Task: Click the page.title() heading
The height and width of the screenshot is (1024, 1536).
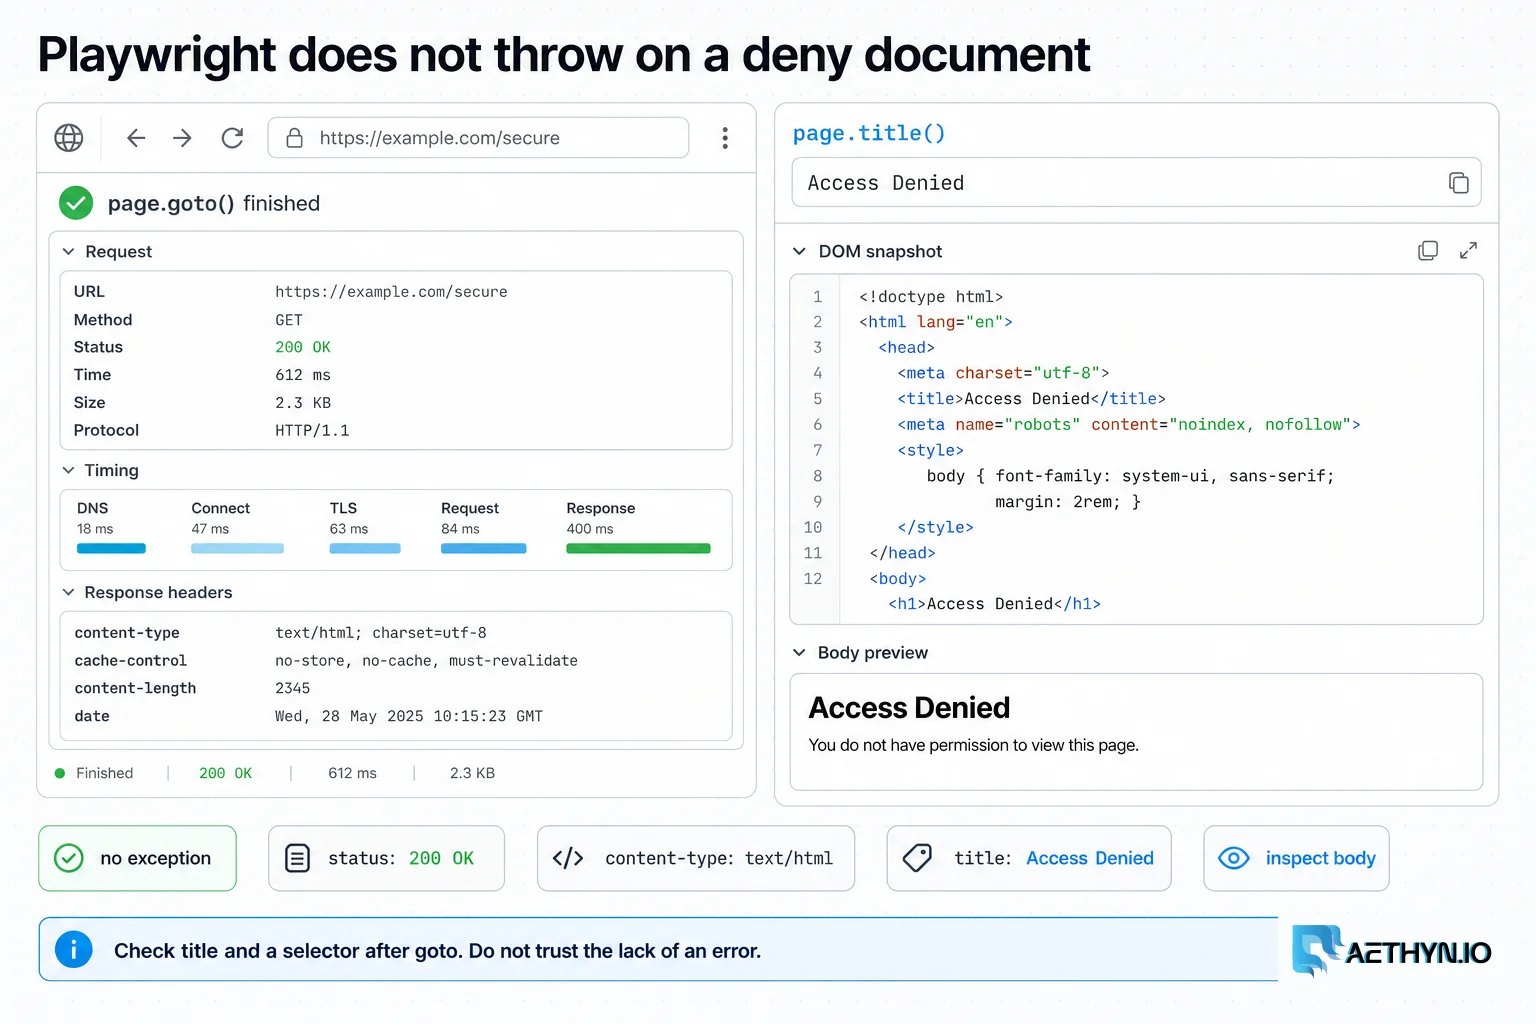Action: pyautogui.click(x=868, y=133)
